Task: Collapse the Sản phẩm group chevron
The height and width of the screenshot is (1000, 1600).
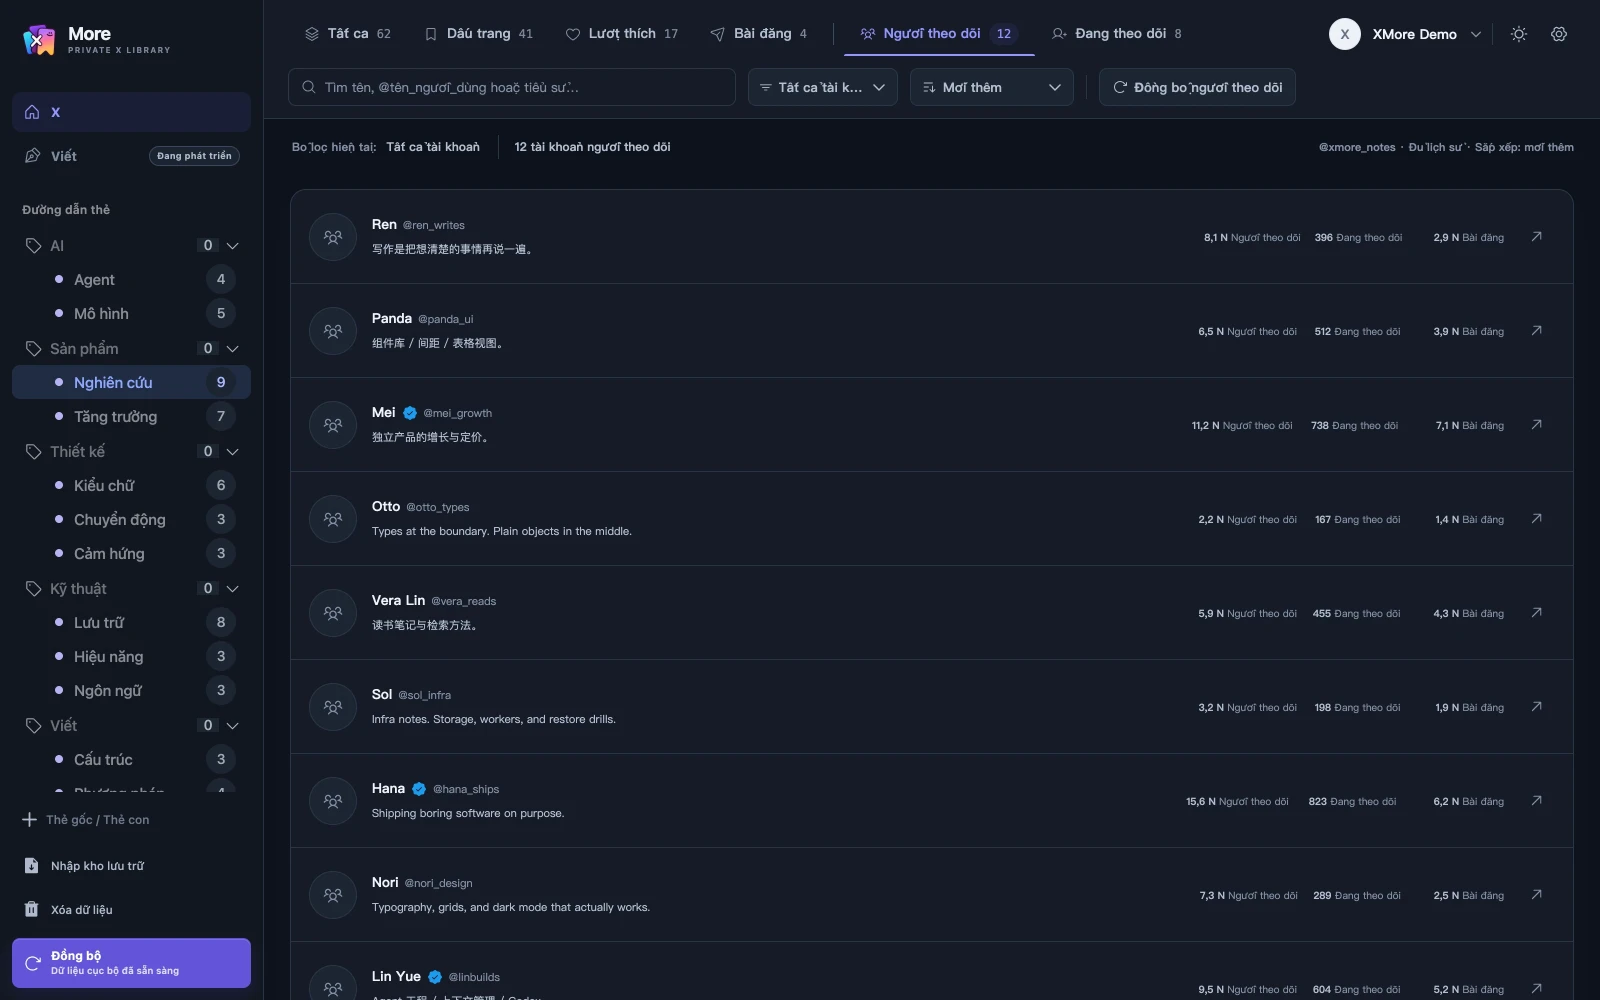Action: tap(233, 349)
